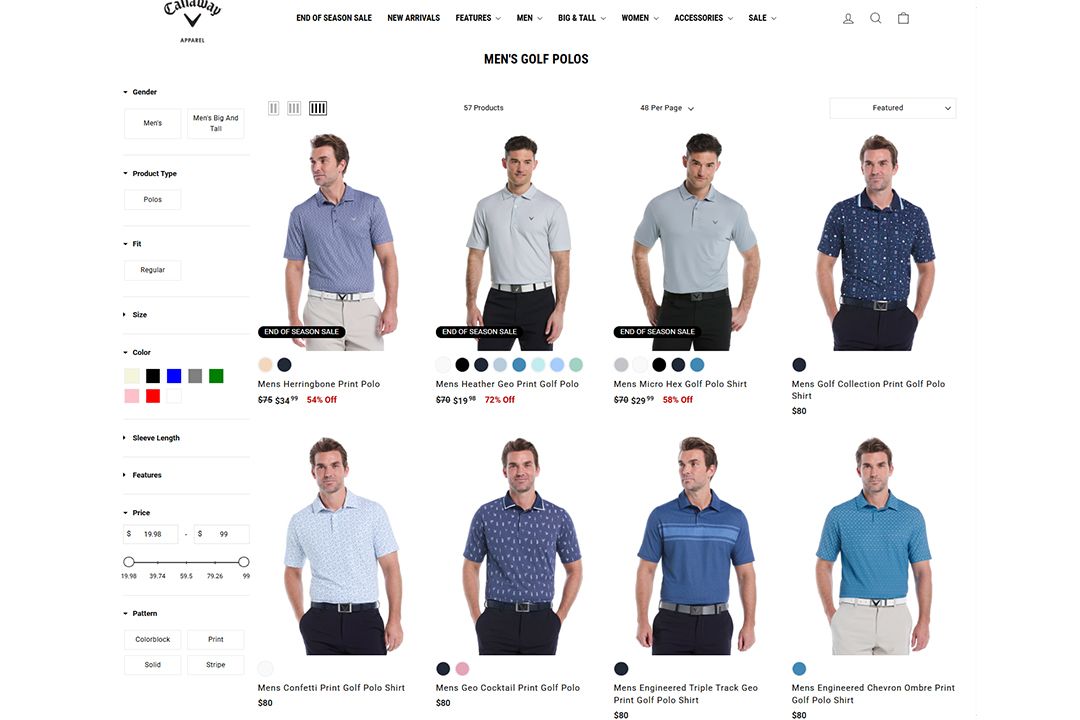Toggle the Colorblock pattern filter
Screen dimensions: 1080x720
(152, 639)
